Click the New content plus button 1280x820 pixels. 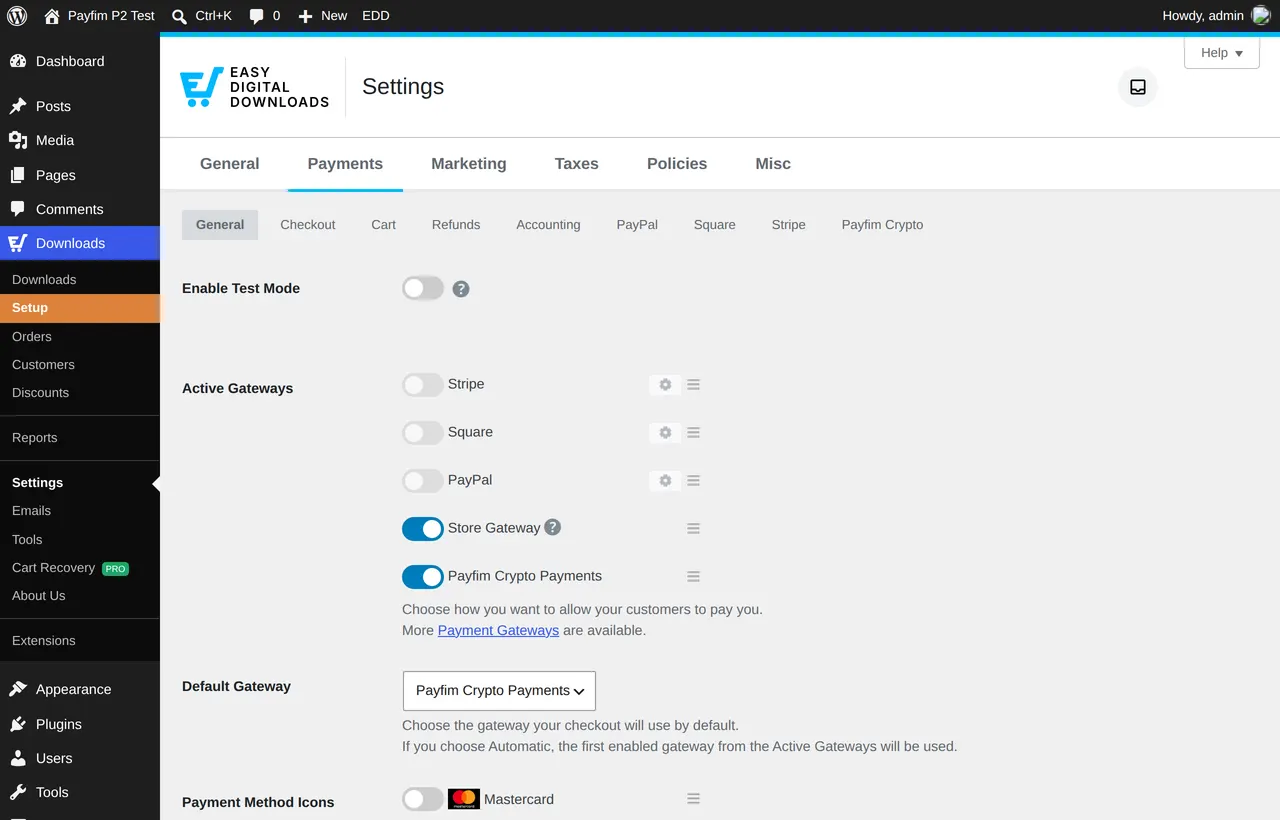click(322, 16)
